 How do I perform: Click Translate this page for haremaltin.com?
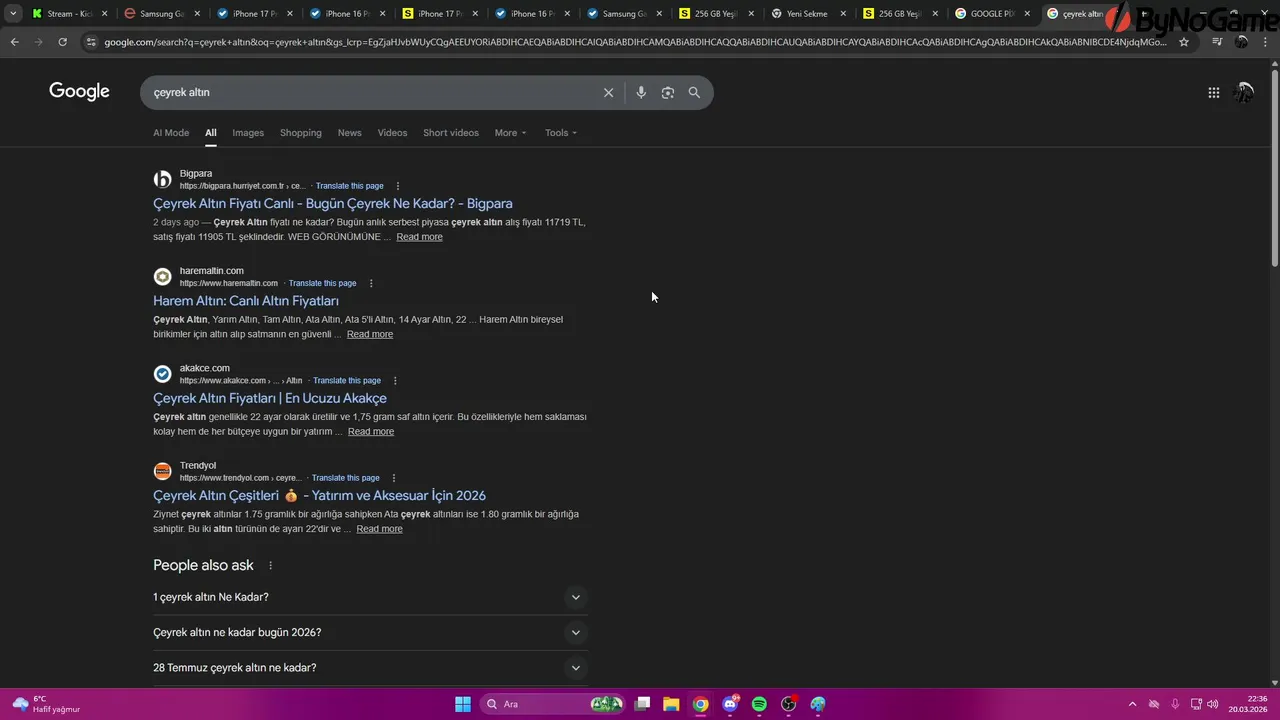click(x=322, y=283)
